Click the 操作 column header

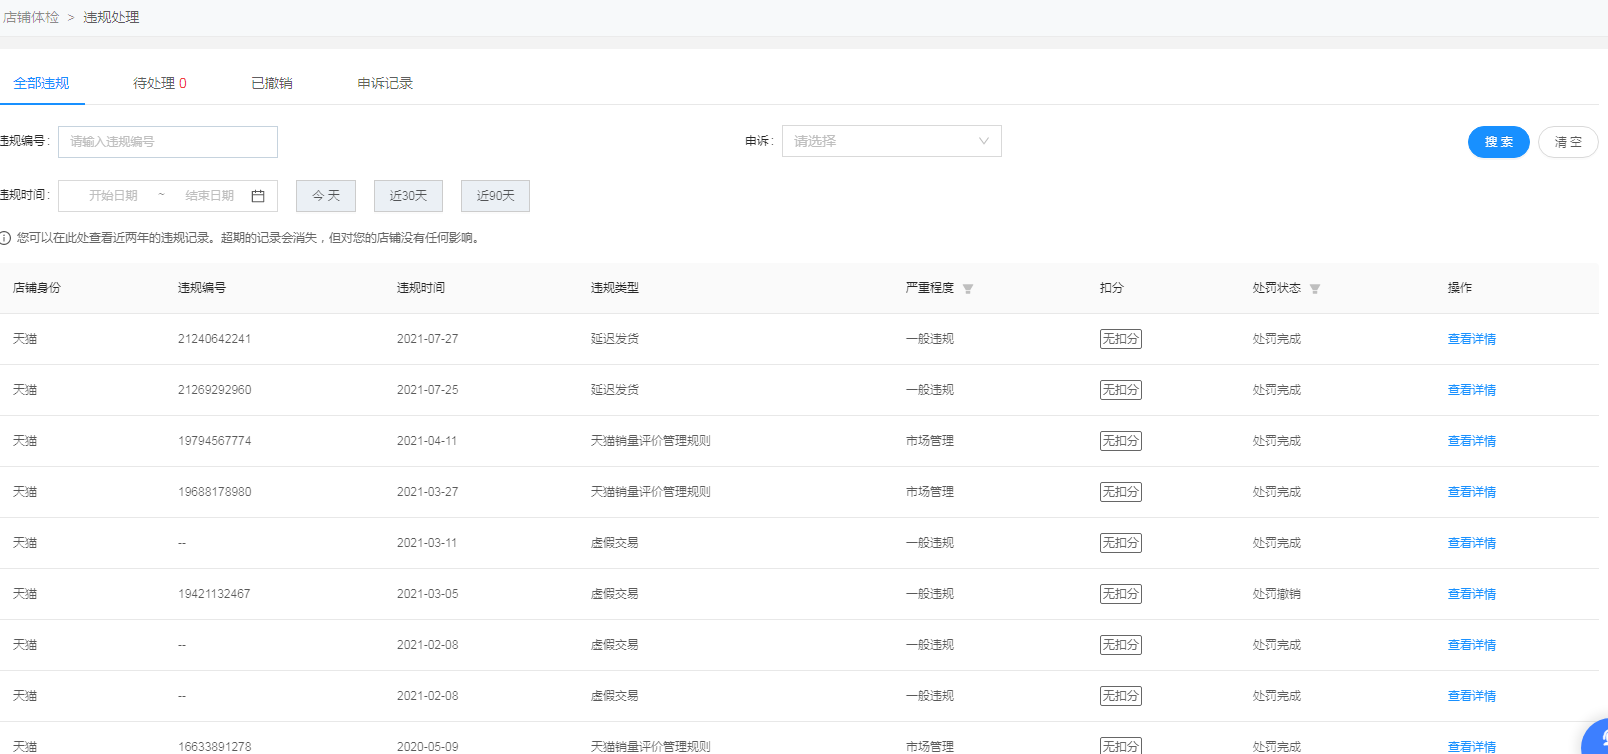point(1460,288)
